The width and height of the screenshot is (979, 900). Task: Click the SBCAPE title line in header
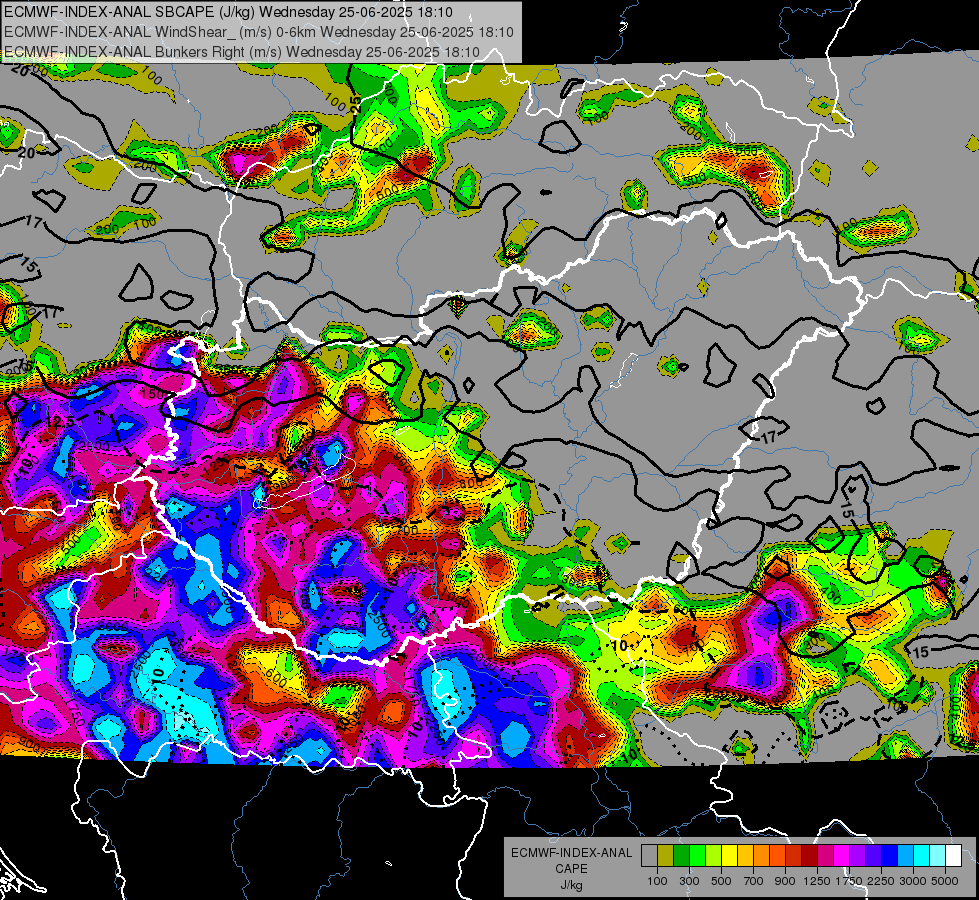[228, 12]
